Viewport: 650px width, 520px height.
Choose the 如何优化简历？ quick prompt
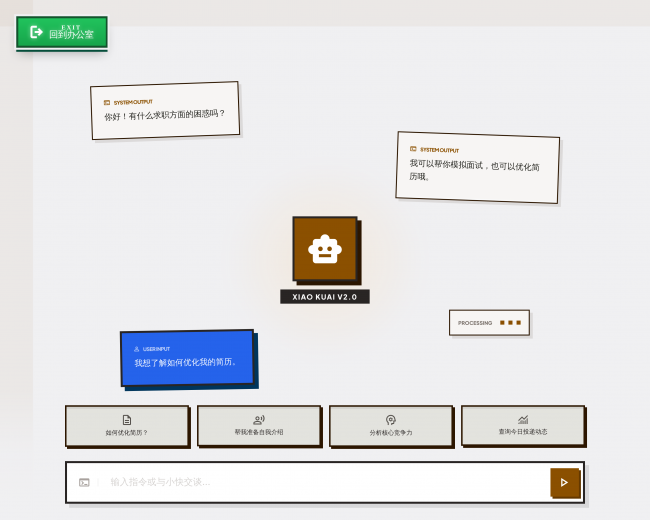[x=127, y=426]
